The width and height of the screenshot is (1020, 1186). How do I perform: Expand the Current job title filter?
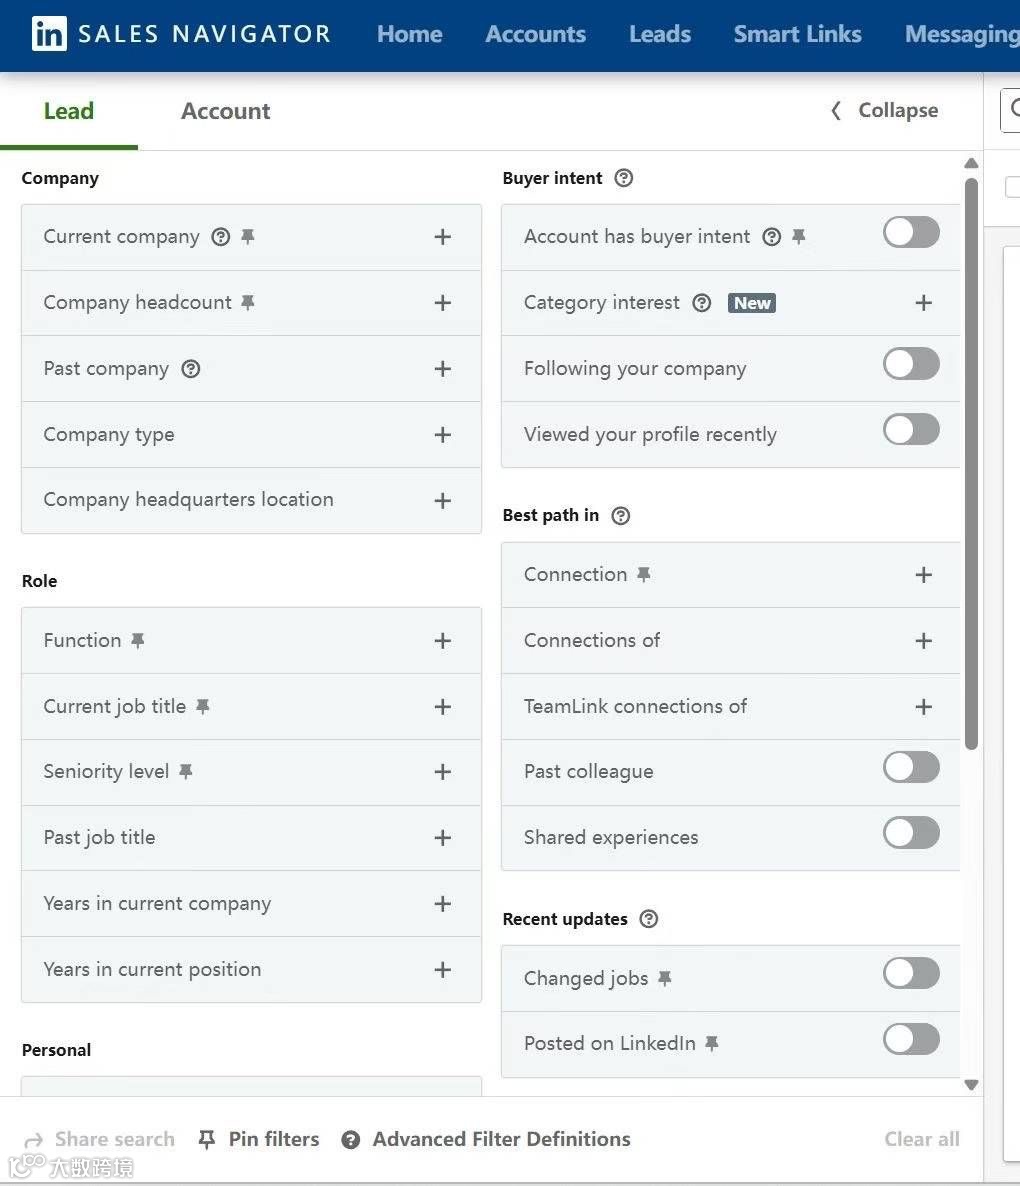coord(443,707)
